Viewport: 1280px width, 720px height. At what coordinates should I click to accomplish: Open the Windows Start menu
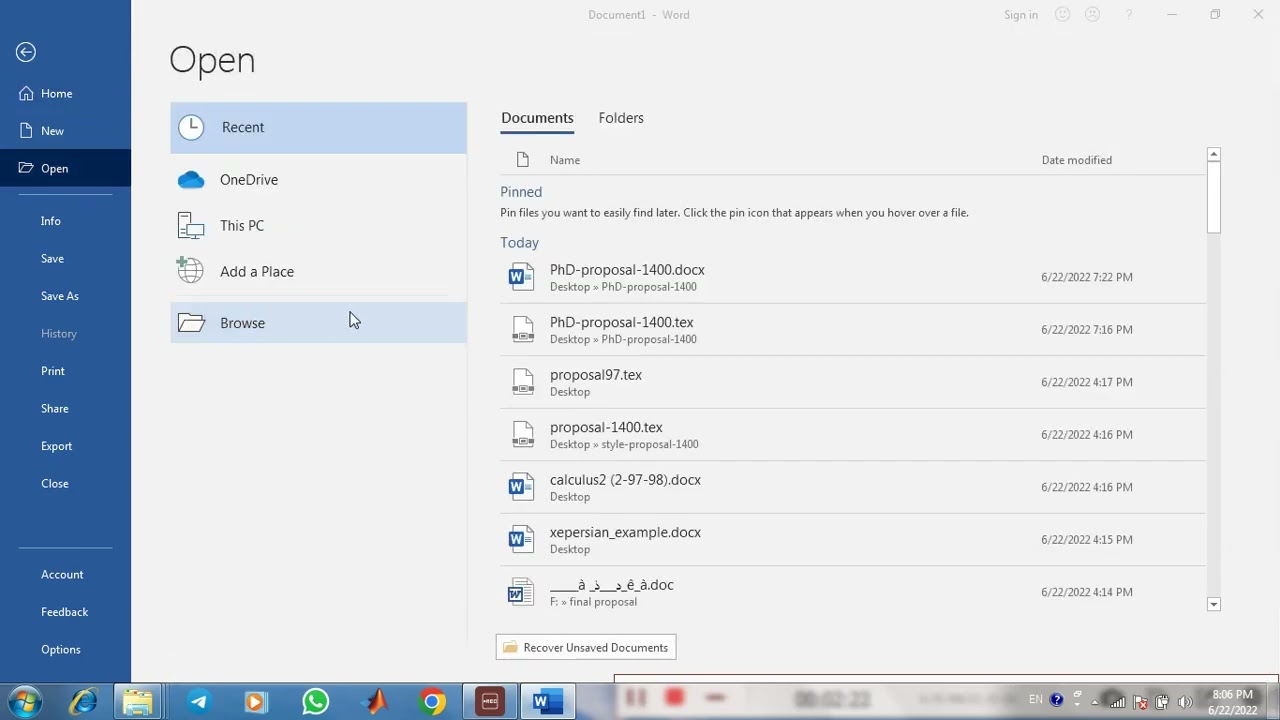coord(24,702)
